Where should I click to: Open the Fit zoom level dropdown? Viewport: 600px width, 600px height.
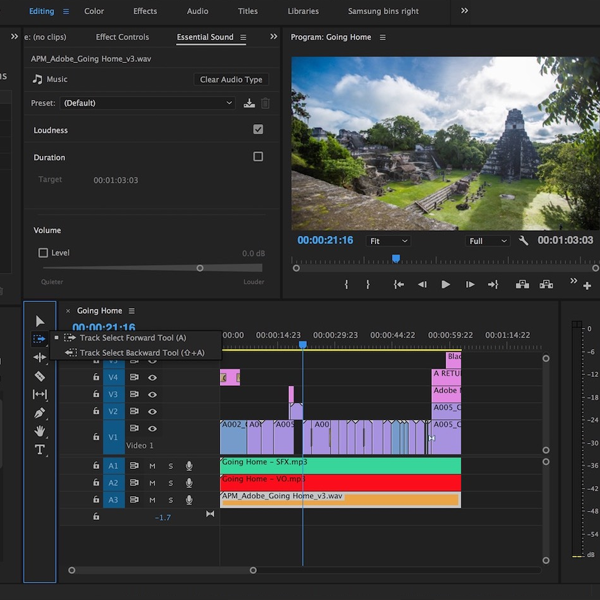[388, 241]
